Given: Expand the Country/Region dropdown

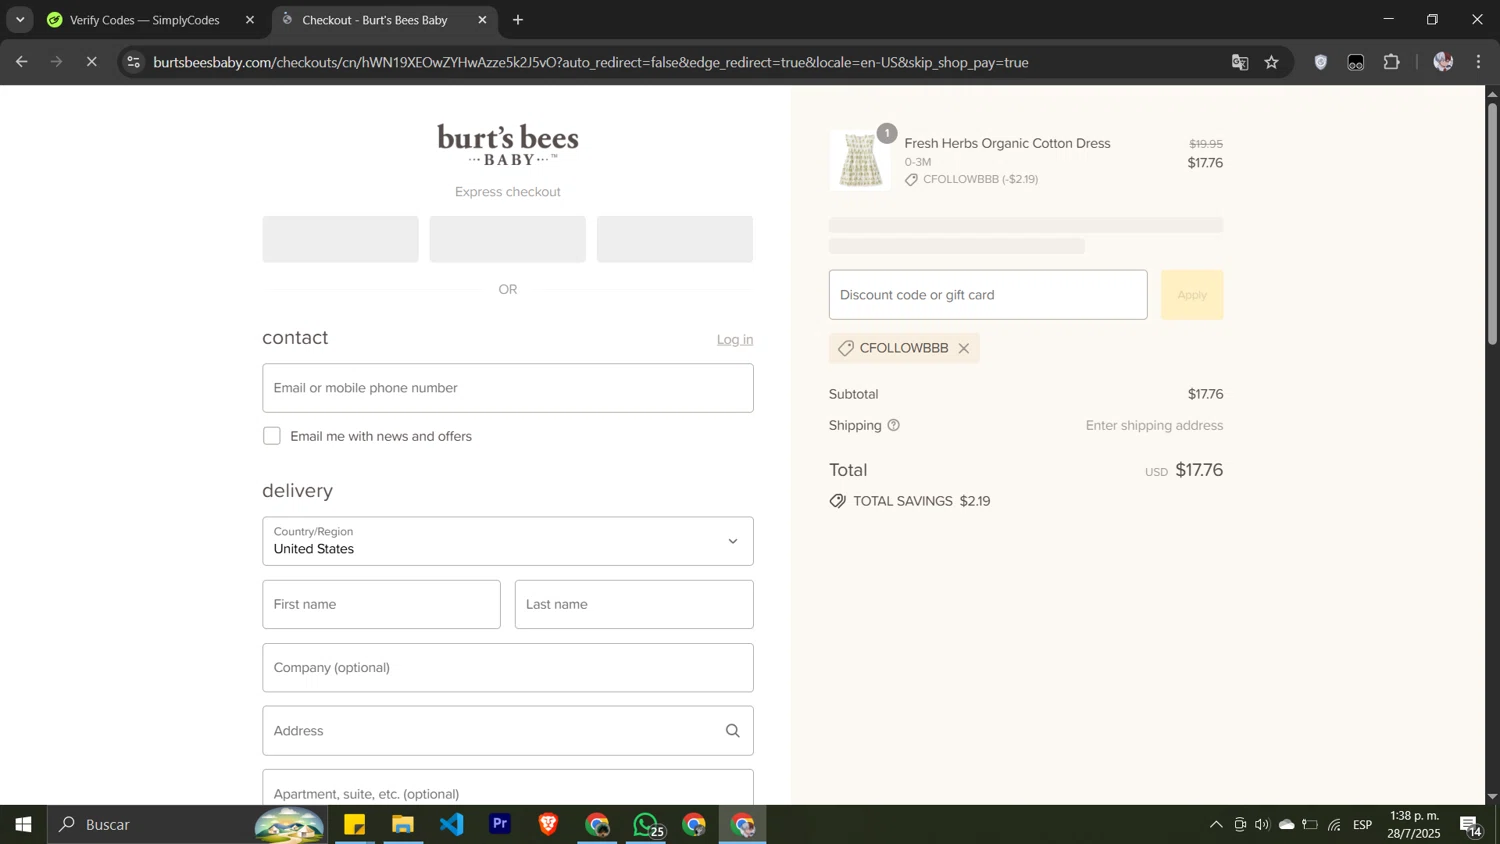Looking at the screenshot, I should (x=508, y=541).
